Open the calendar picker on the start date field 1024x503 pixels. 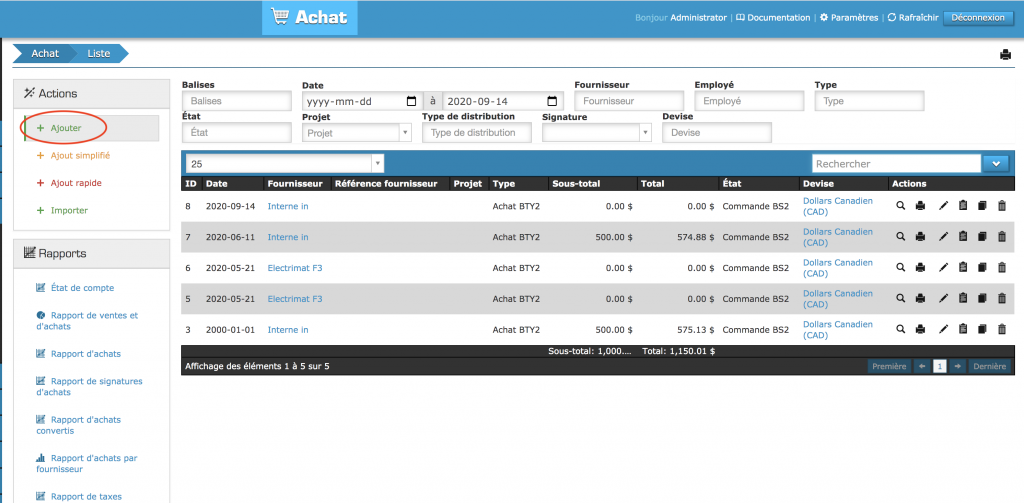point(412,101)
